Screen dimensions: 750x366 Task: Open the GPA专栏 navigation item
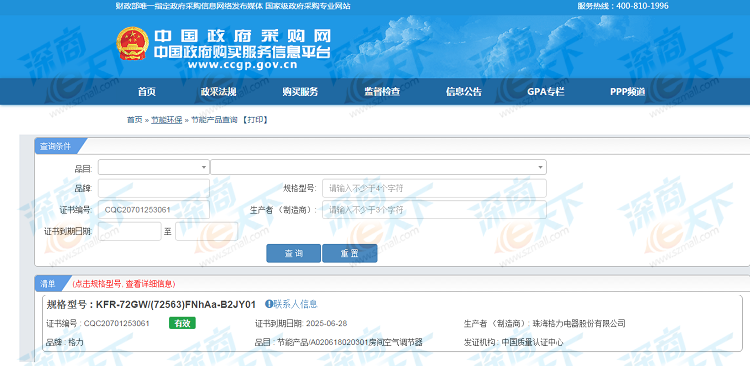tap(546, 92)
